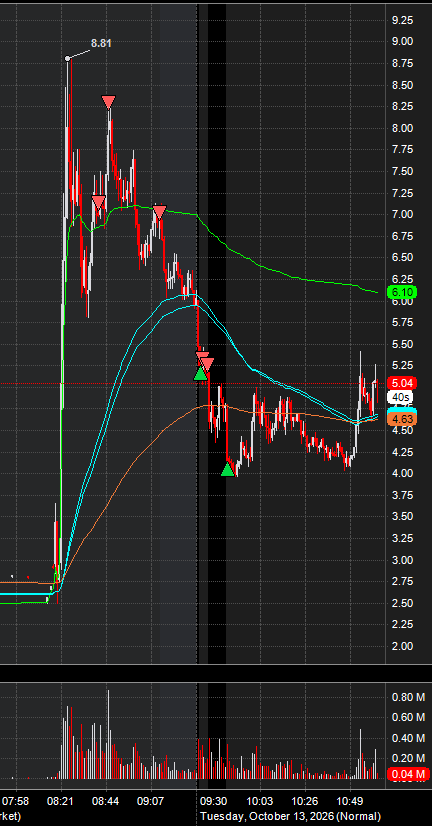
Task: Click the 8.00 price axis label
Action: point(402,128)
